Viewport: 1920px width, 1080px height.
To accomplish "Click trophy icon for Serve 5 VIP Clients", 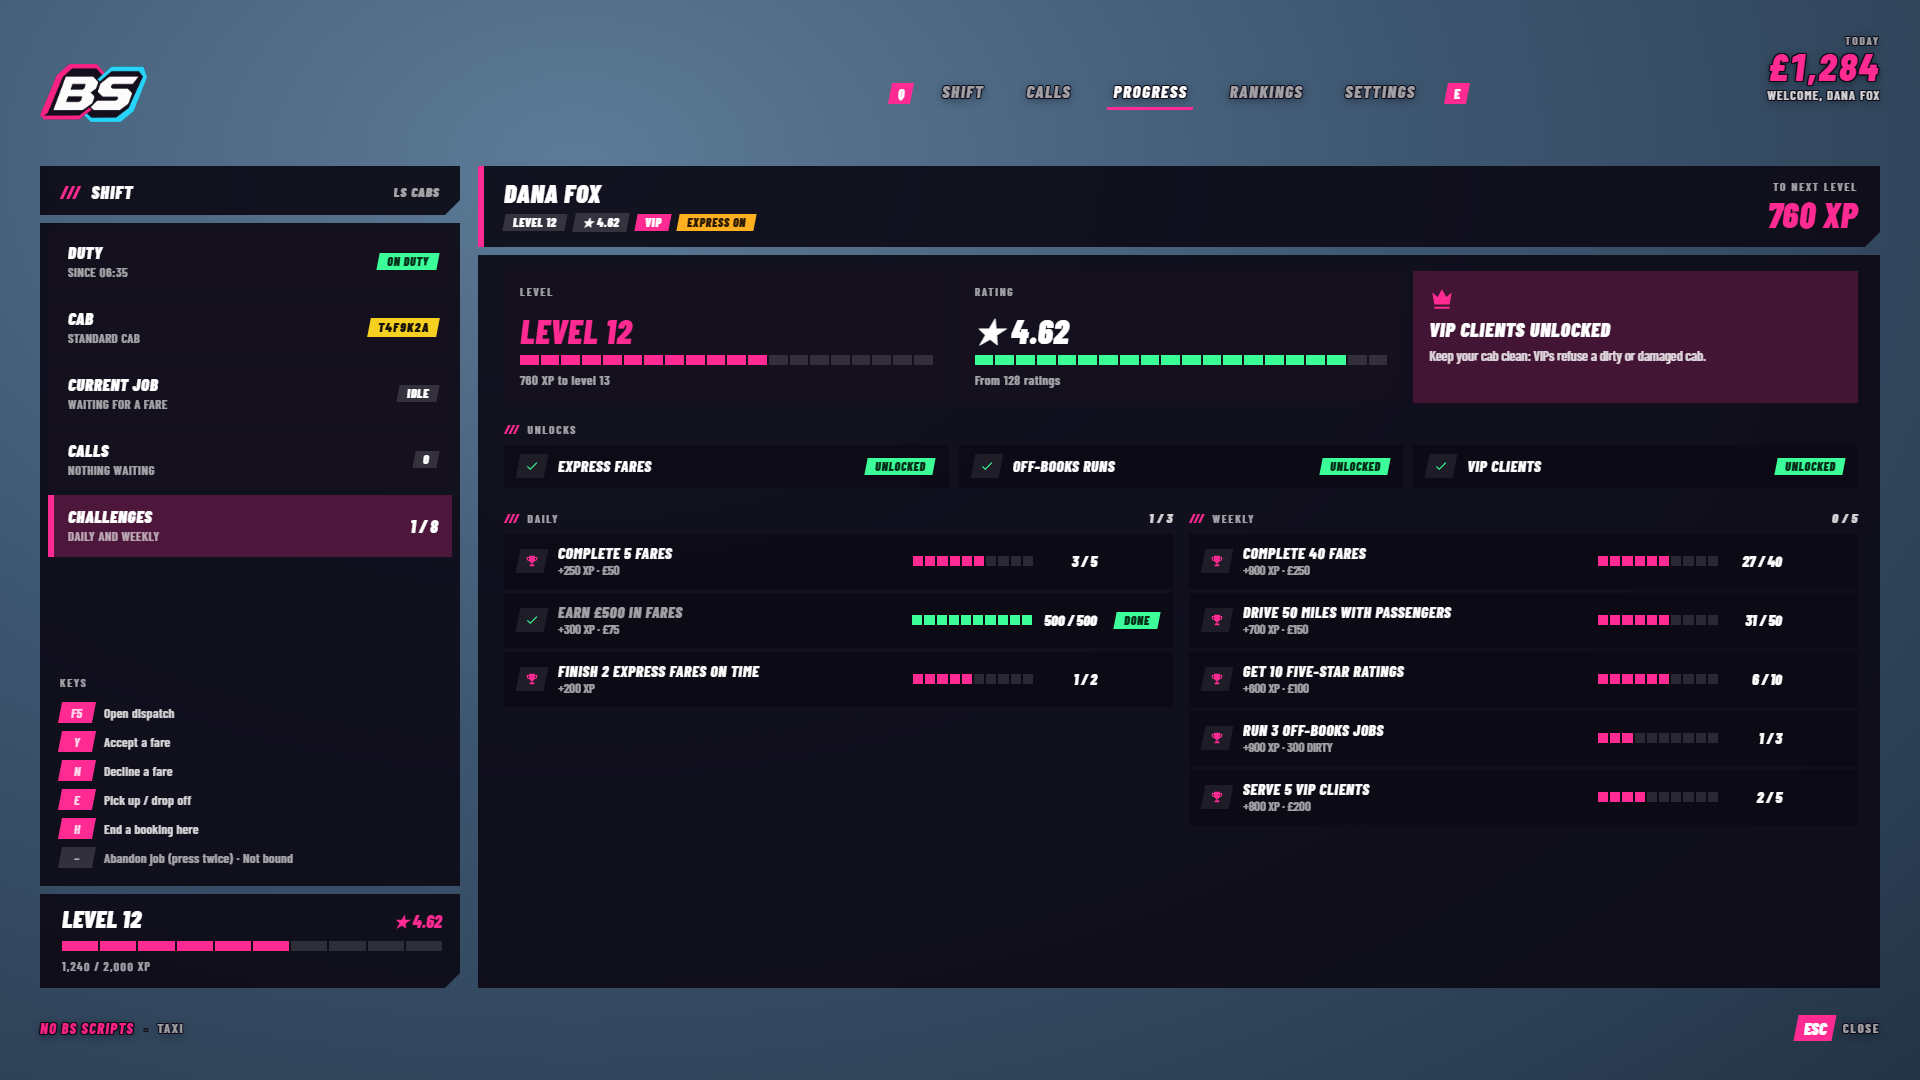I will point(1217,797).
